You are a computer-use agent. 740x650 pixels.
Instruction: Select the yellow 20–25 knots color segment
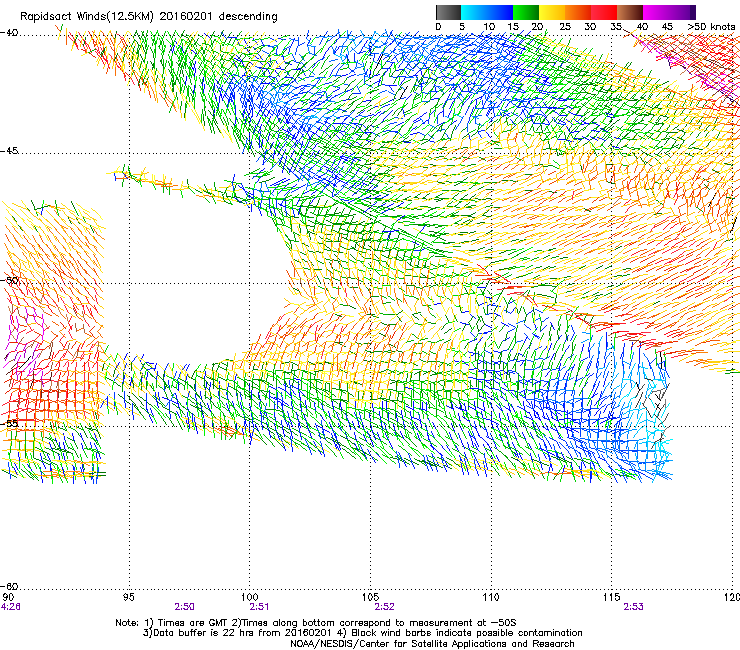click(x=552, y=12)
